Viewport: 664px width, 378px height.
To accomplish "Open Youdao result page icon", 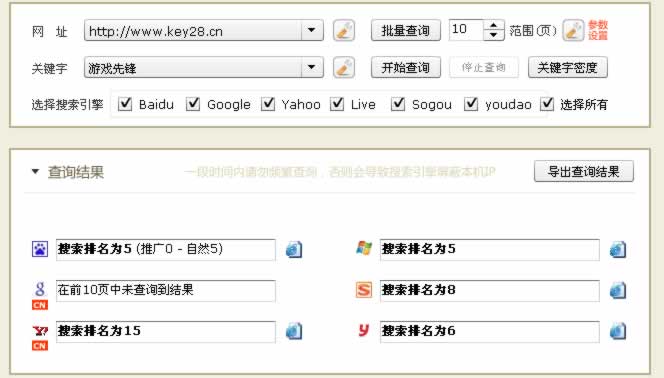I will [x=618, y=331].
